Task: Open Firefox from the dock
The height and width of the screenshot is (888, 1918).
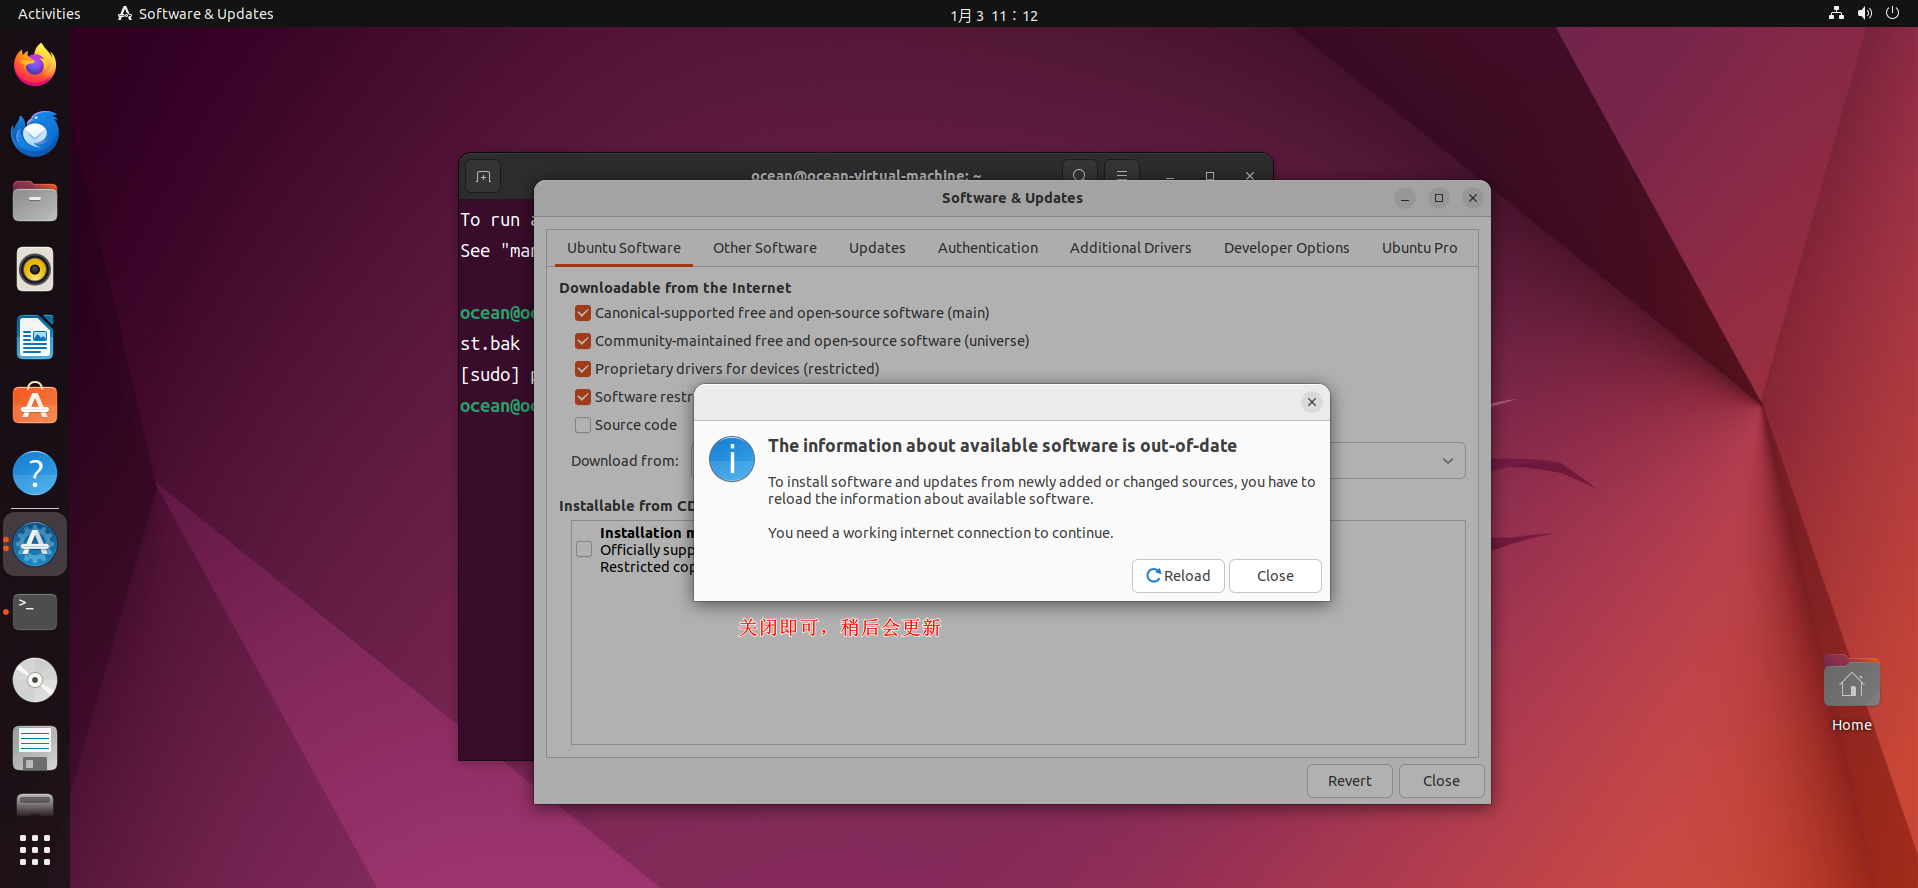Action: (35, 66)
